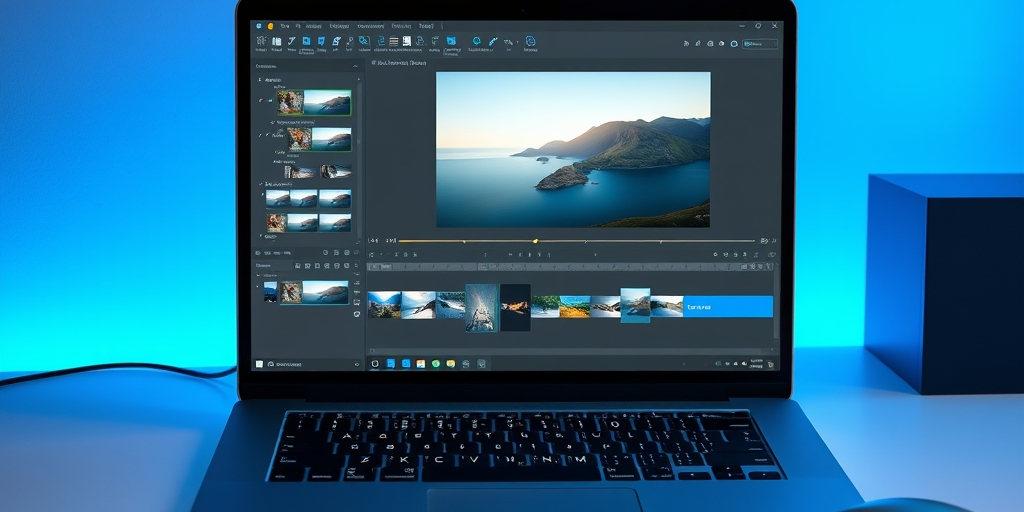This screenshot has width=1024, height=512.
Task: Select the green-bordered thumbnail in the left panel
Action: click(313, 103)
